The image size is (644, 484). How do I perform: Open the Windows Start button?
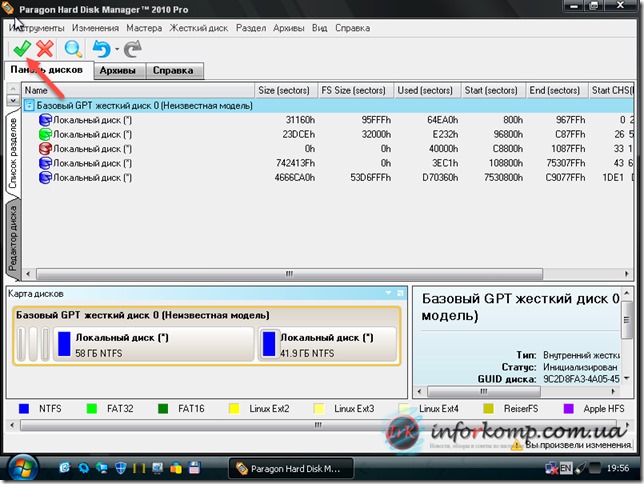[23, 468]
